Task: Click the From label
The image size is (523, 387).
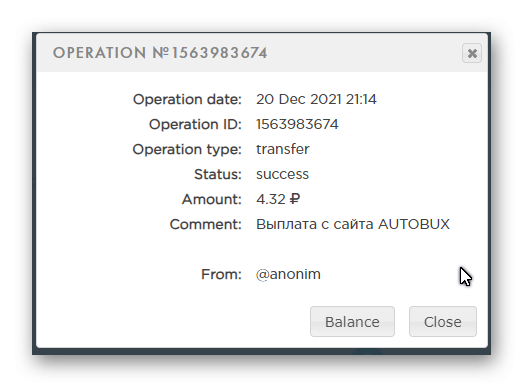Action: click(x=221, y=275)
